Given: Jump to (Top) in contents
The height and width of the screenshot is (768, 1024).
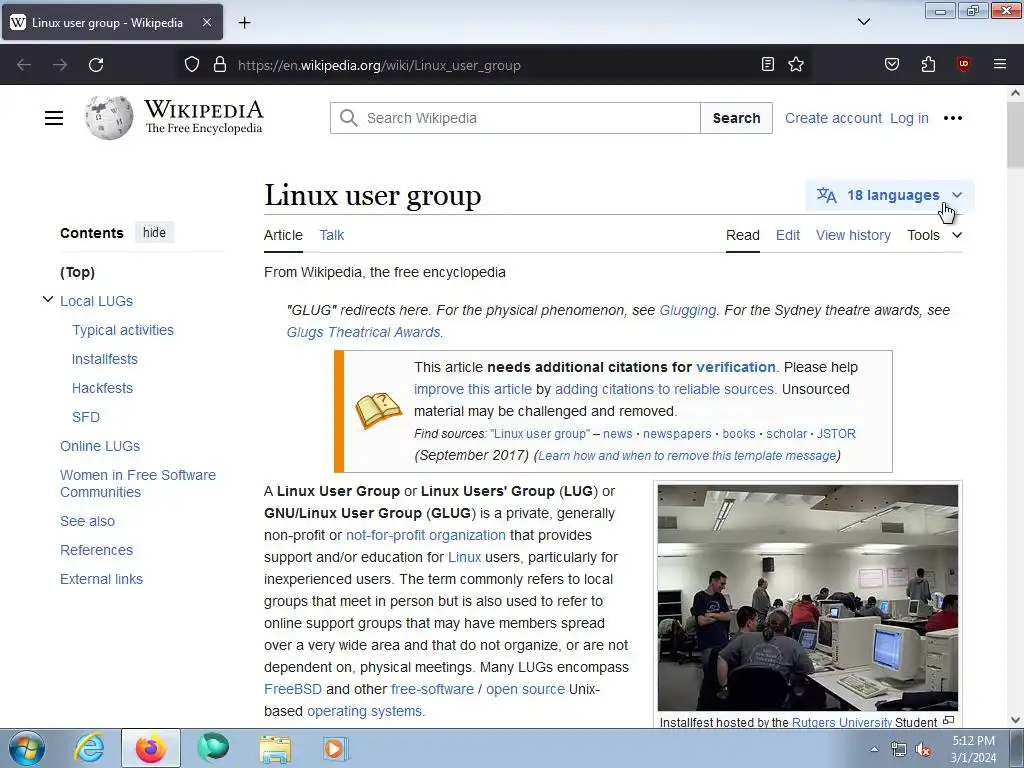Looking at the screenshot, I should point(77,272).
